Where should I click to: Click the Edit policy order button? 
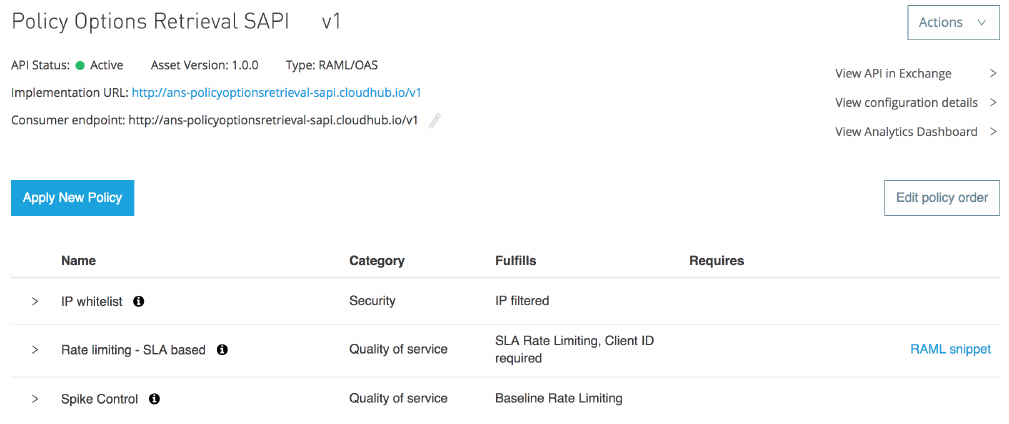(x=941, y=198)
